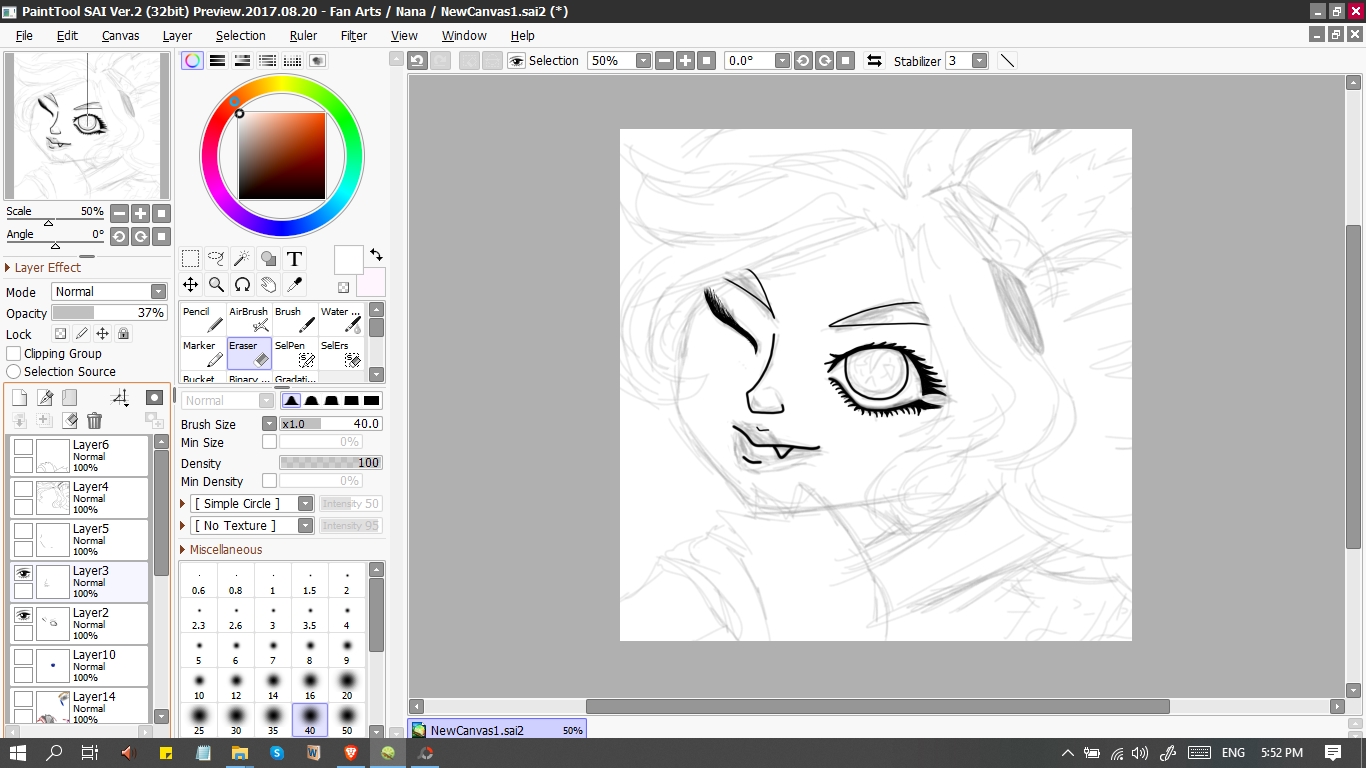Select the Move tool
1366x768 pixels.
point(190,285)
